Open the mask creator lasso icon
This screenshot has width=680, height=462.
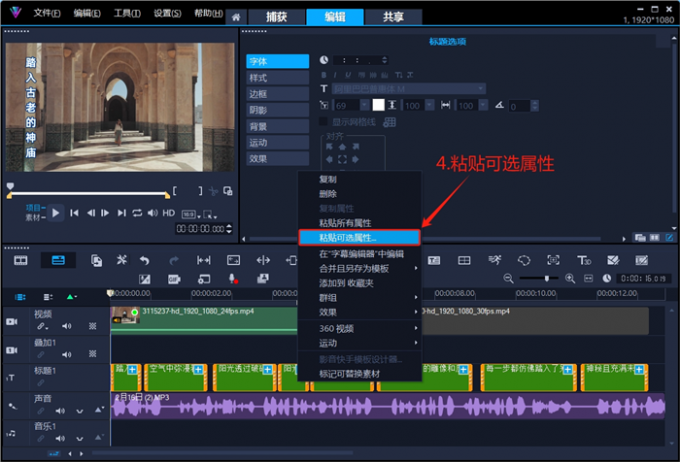(524, 260)
